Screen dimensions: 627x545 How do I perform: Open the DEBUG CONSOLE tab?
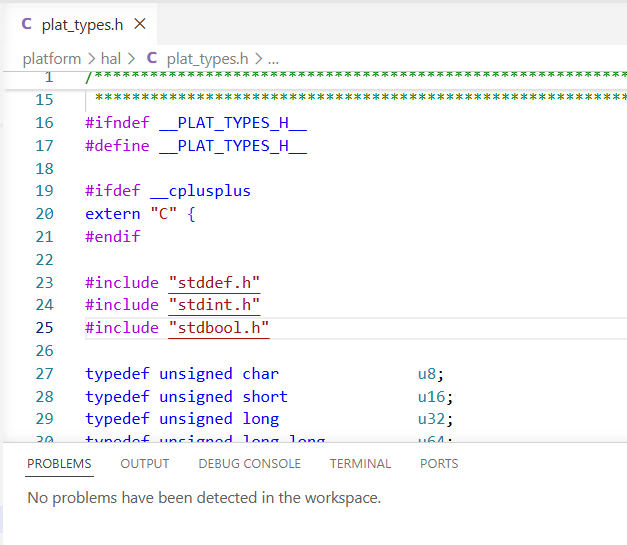(250, 463)
